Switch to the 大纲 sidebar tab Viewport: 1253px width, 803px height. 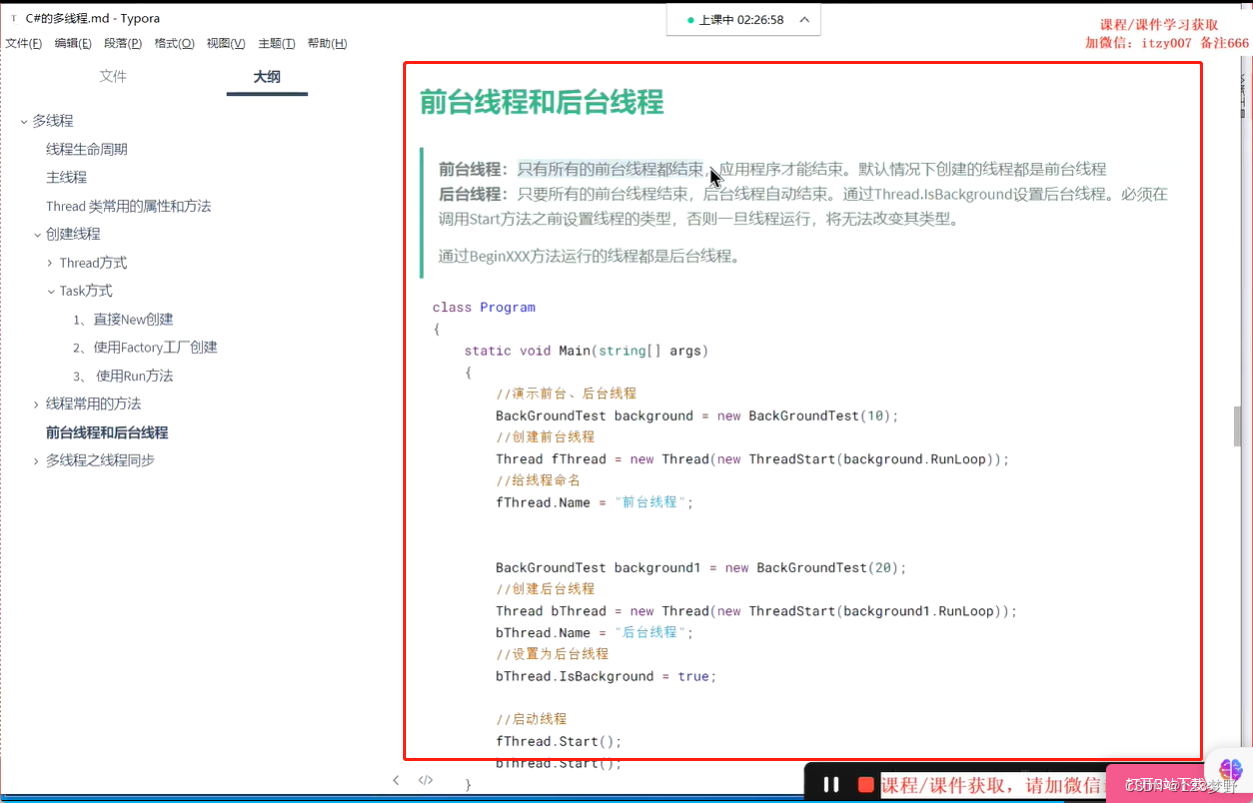click(267, 76)
